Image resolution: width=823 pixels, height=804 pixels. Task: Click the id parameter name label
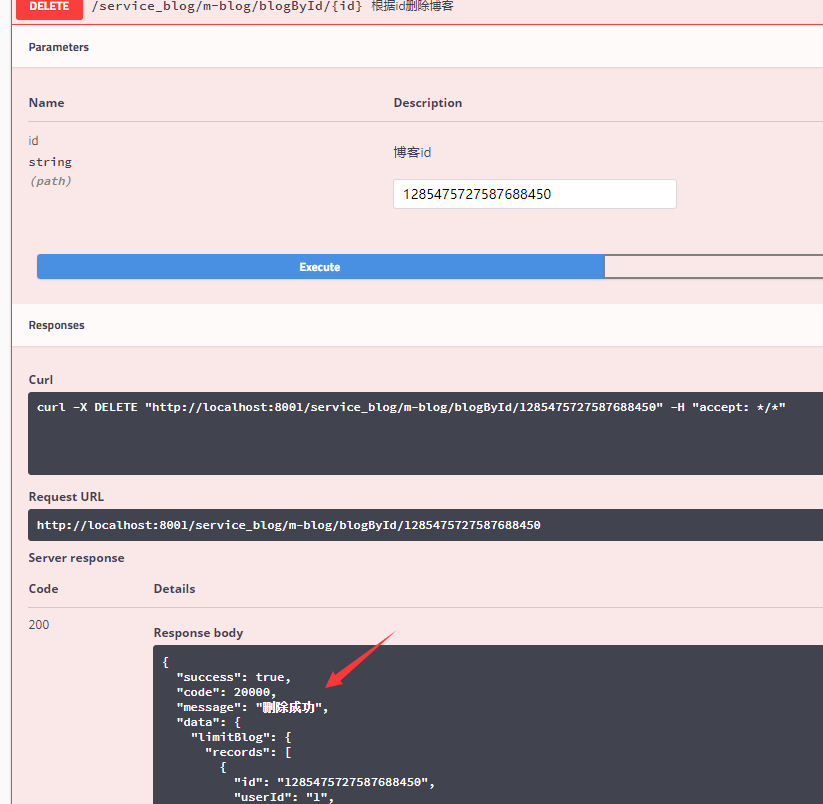(33, 140)
